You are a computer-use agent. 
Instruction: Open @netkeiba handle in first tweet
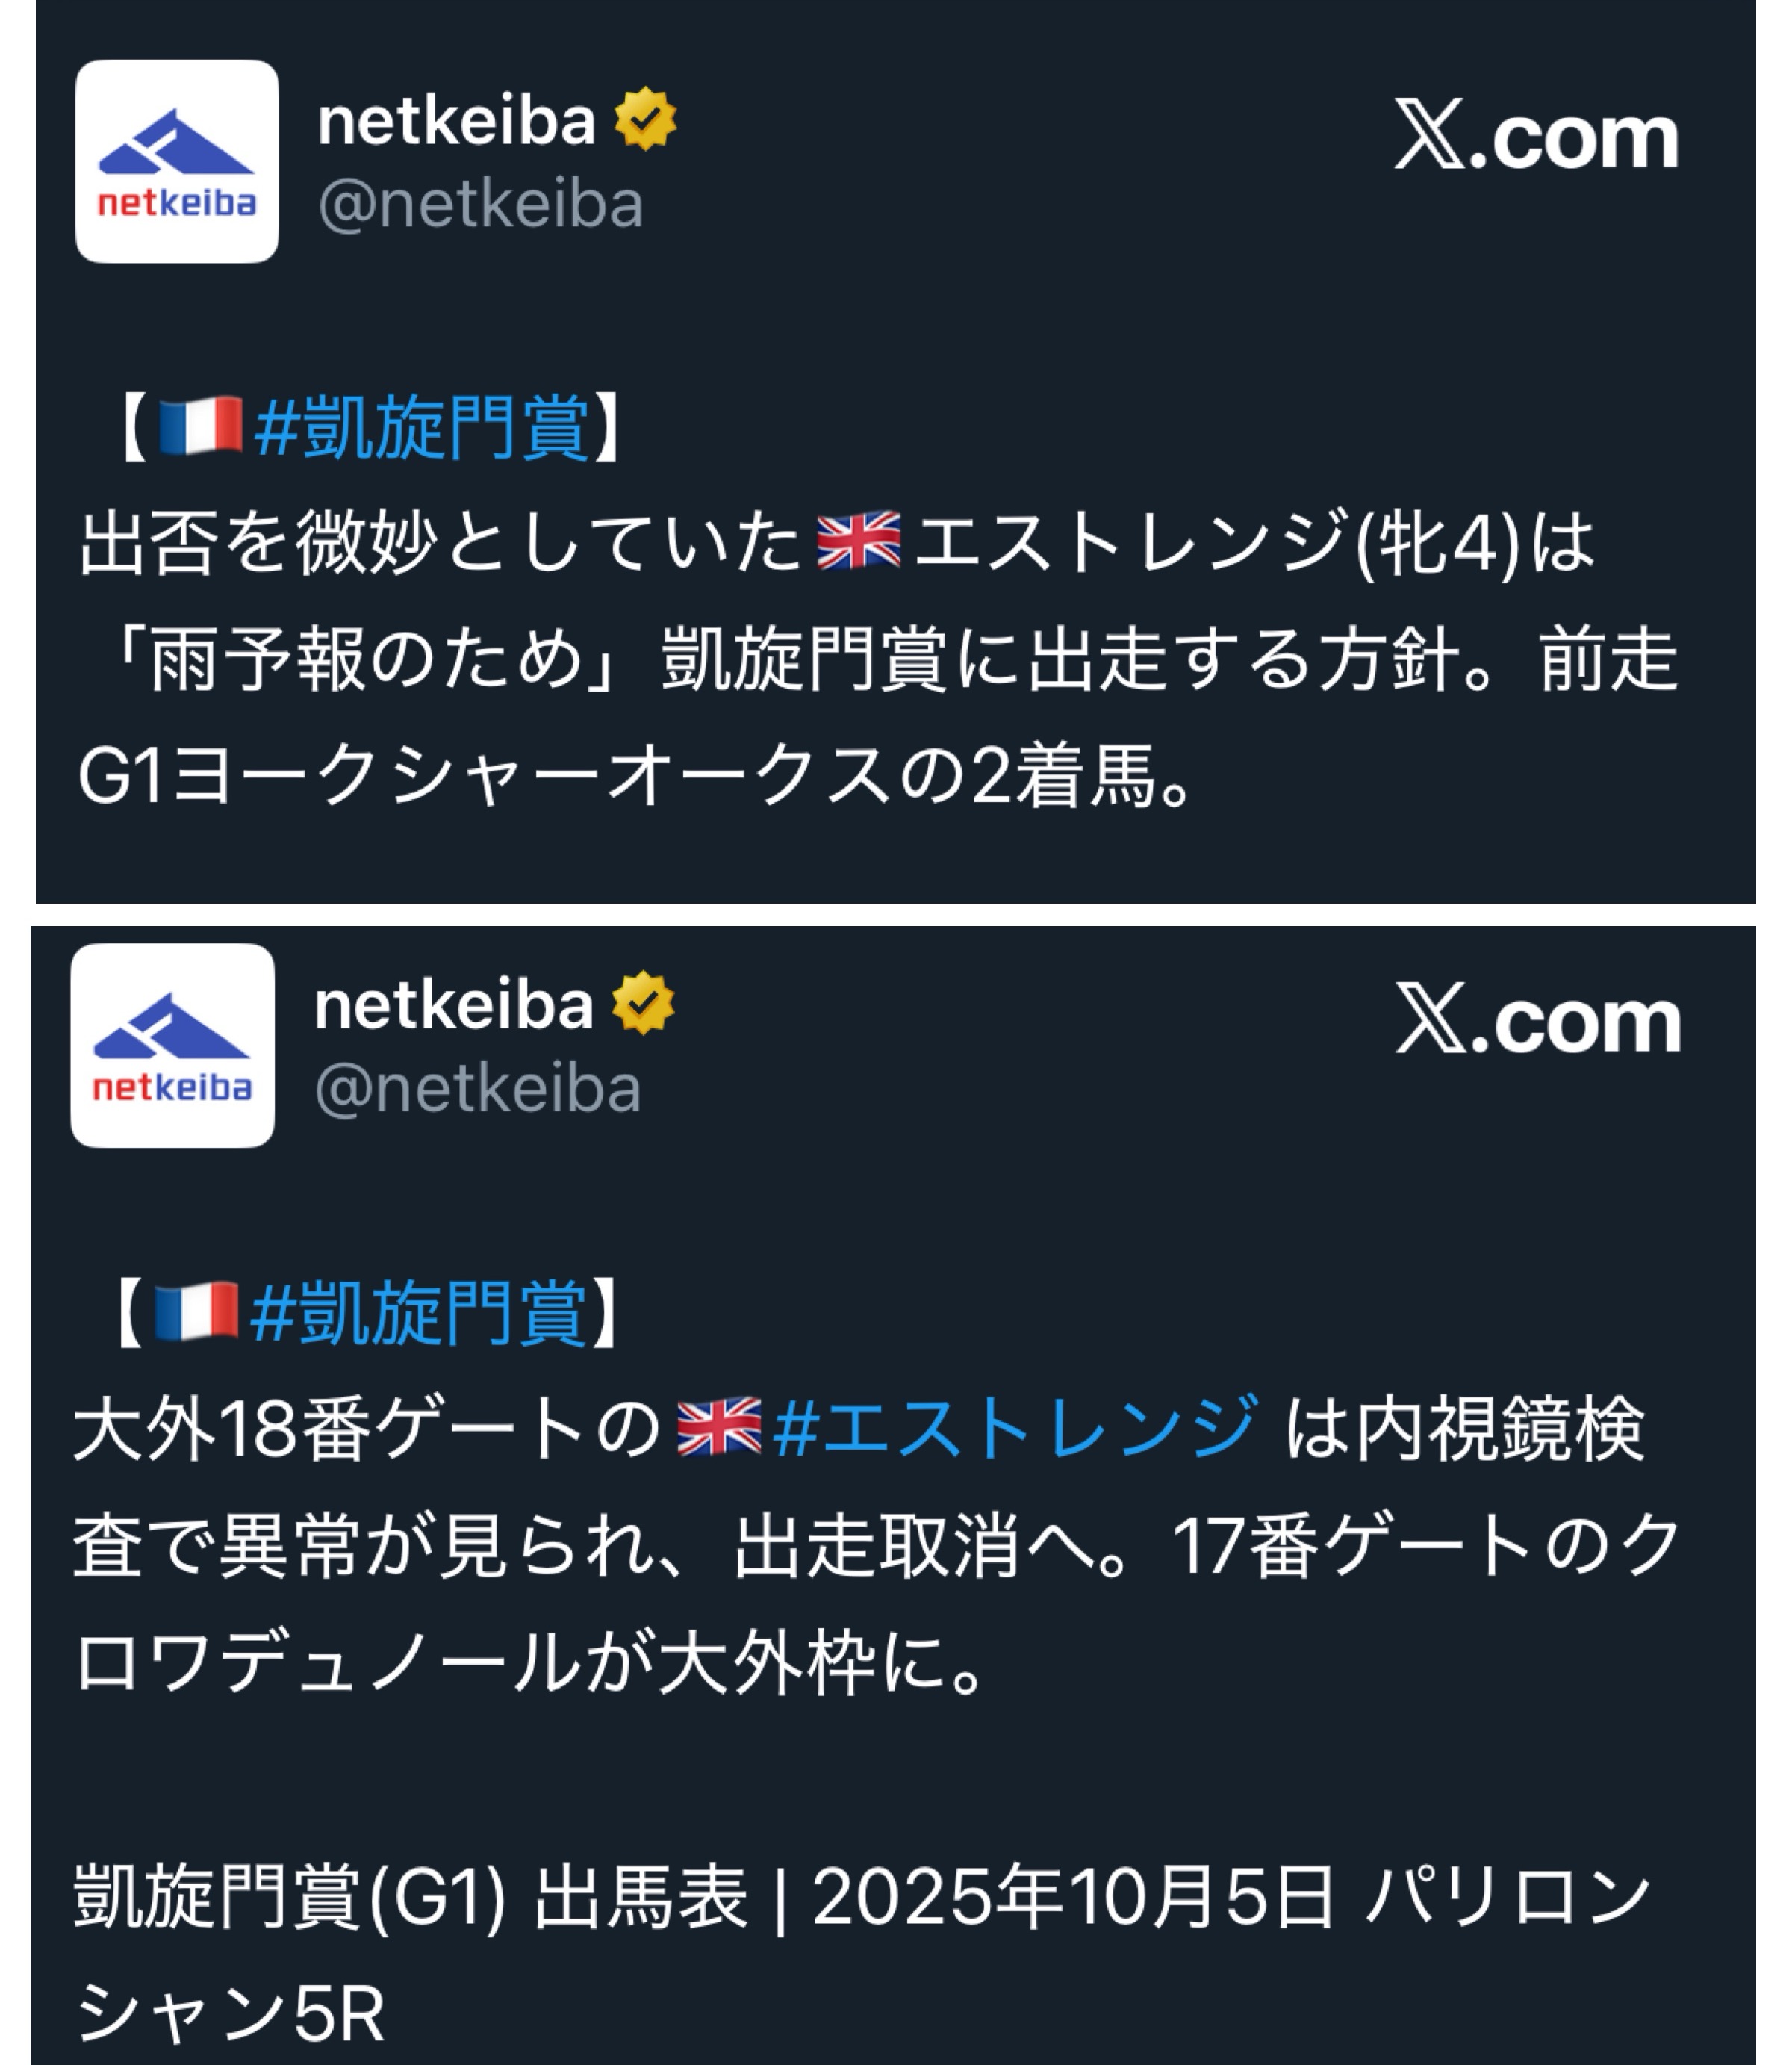point(480,205)
